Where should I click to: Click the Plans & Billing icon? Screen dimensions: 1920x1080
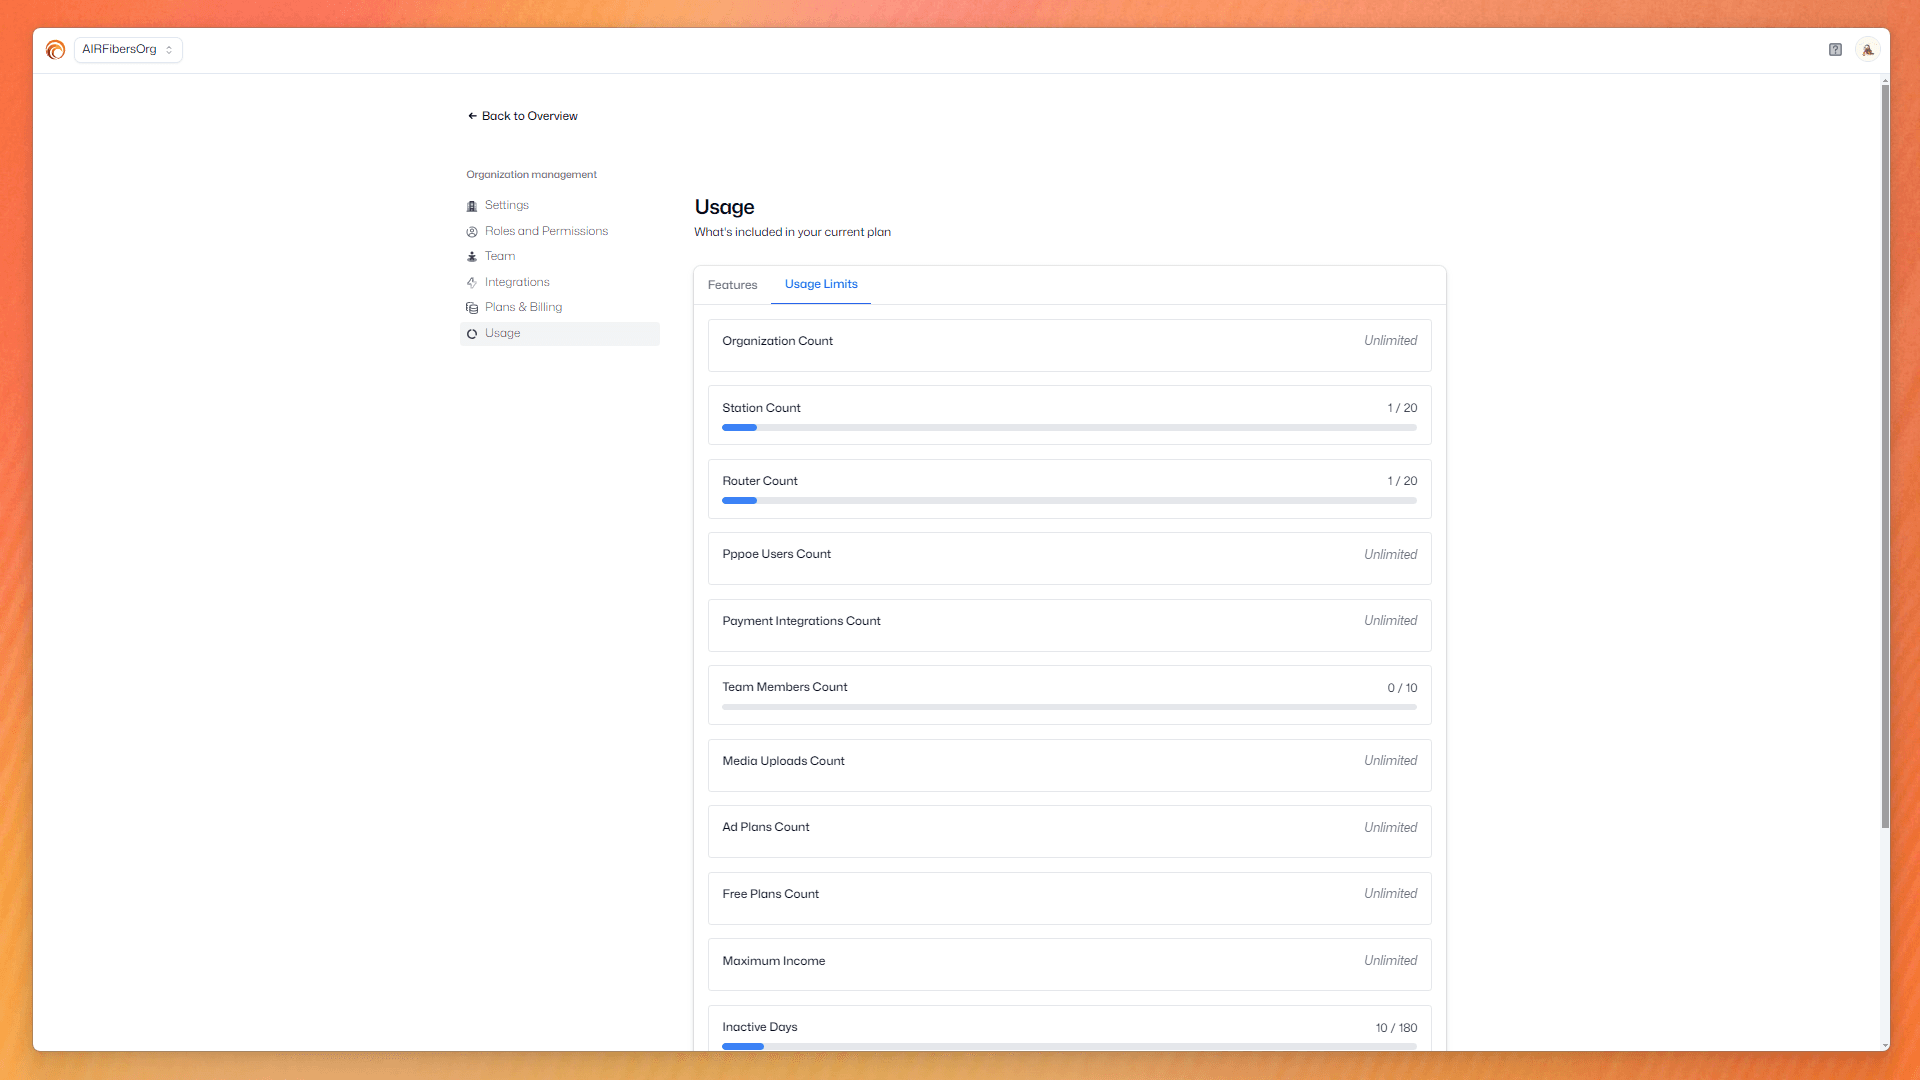[472, 308]
